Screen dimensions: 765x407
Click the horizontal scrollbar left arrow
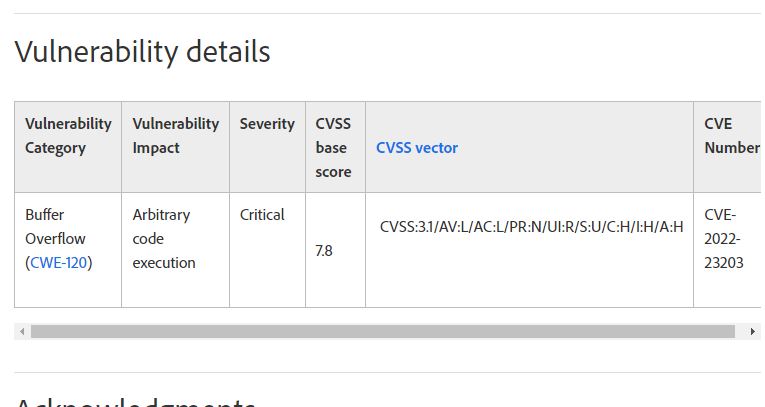pos(21,331)
